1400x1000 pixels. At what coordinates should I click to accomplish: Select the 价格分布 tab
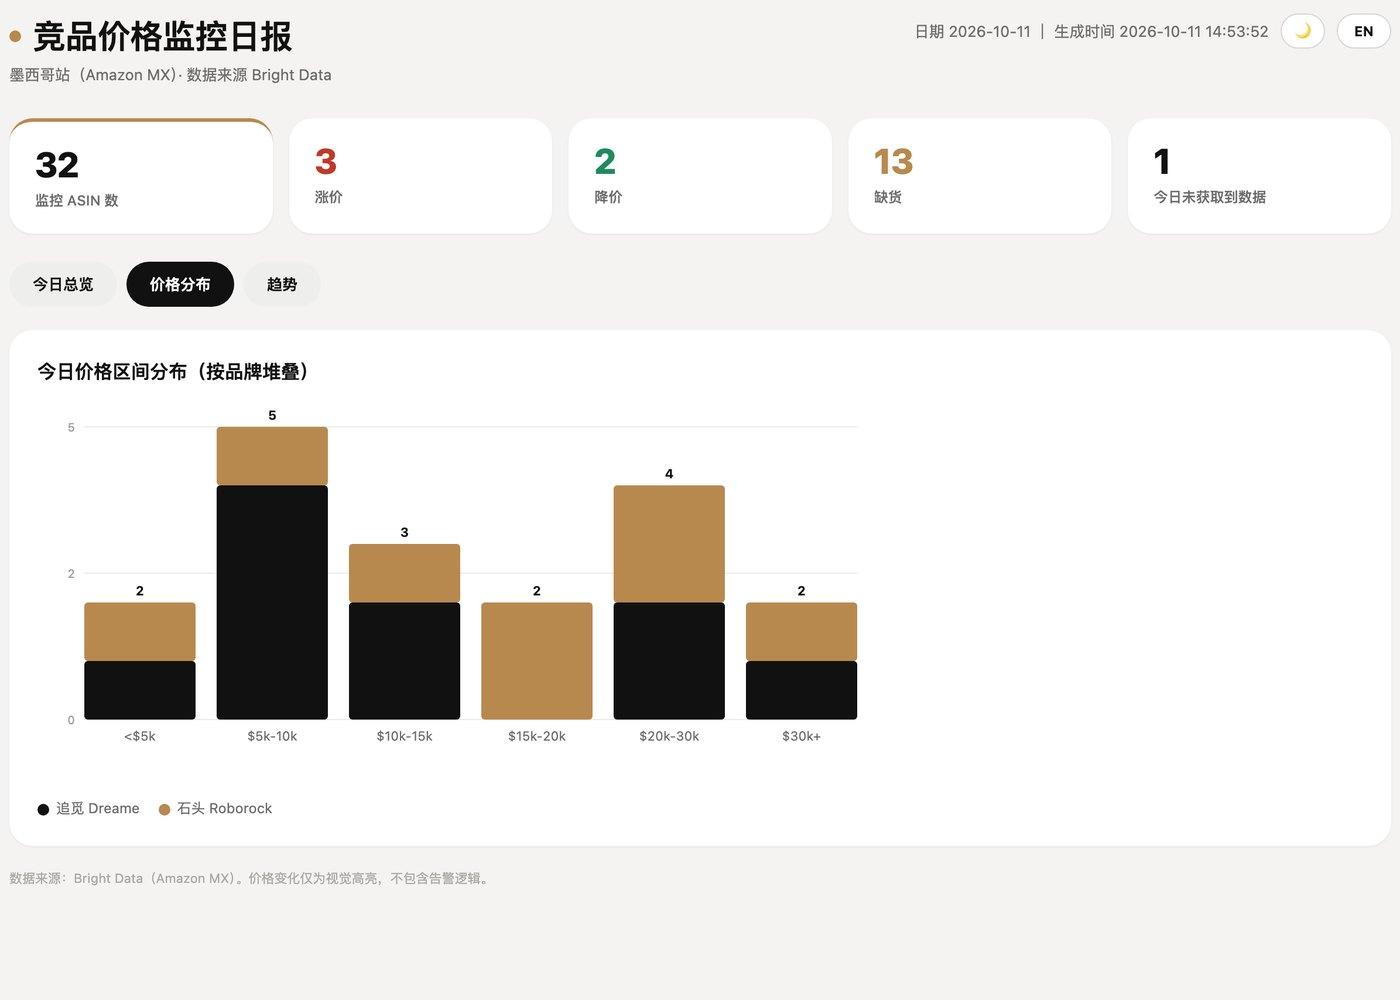coord(180,284)
